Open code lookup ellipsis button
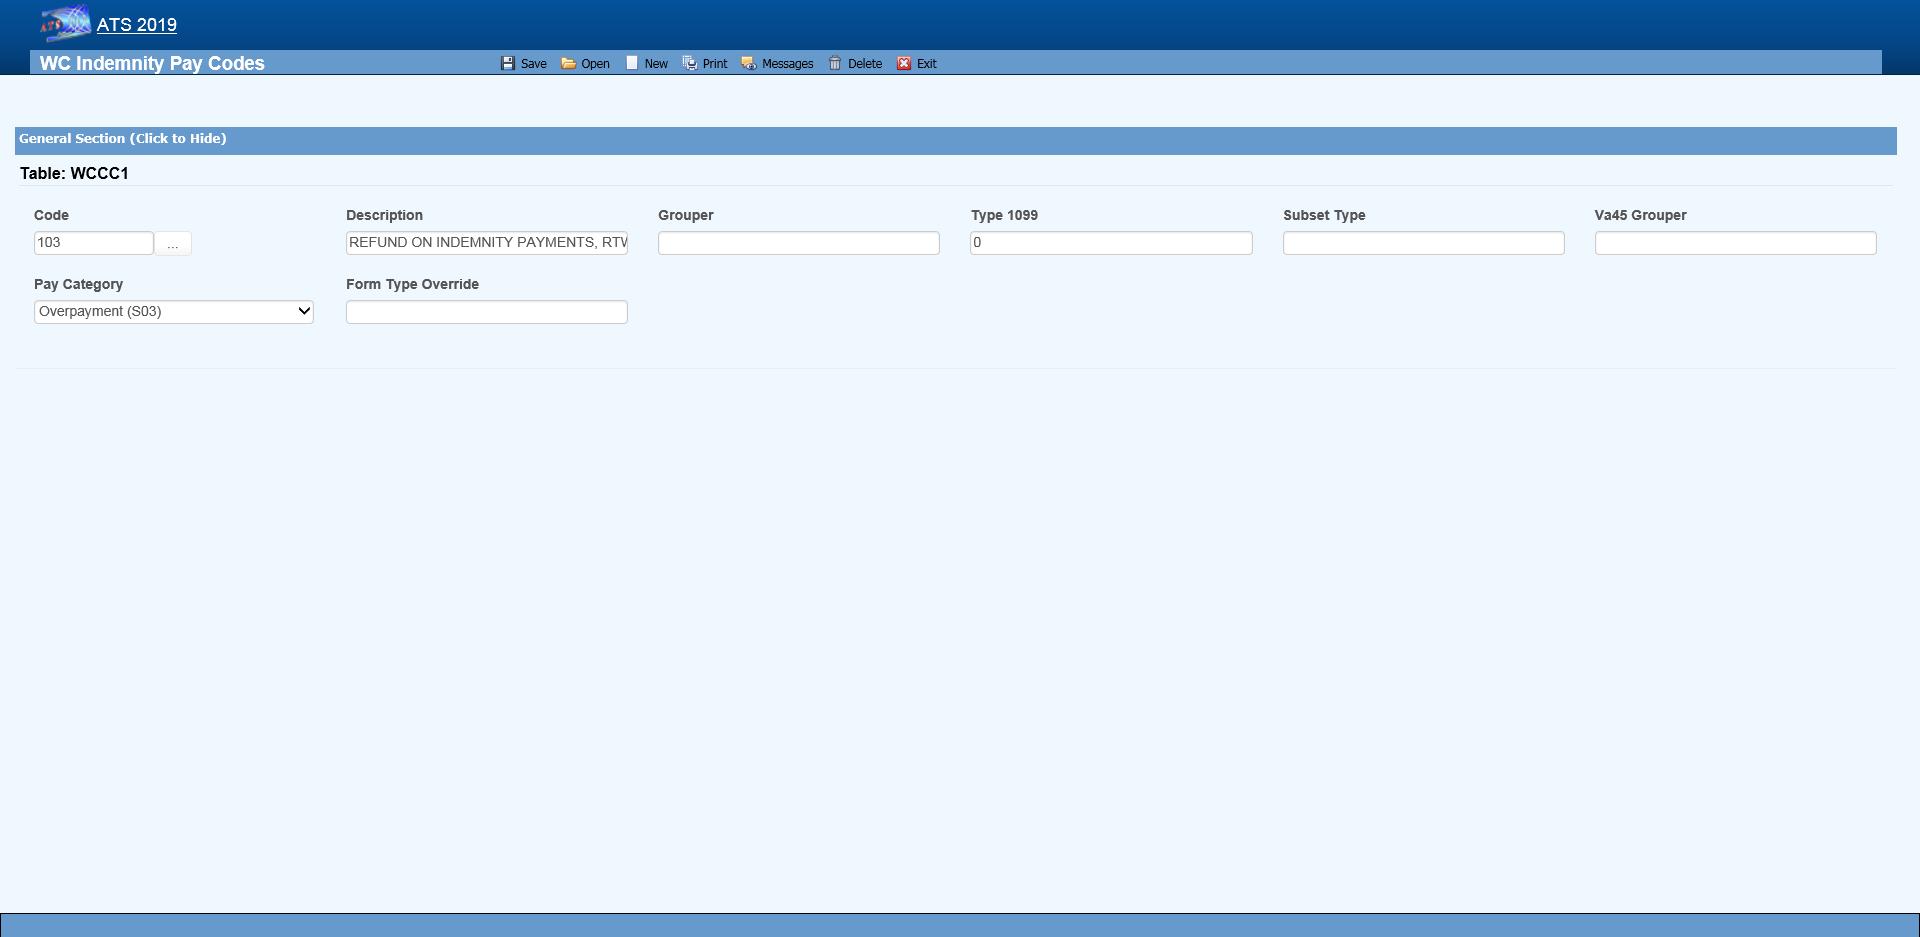The height and width of the screenshot is (937, 1920). (173, 244)
